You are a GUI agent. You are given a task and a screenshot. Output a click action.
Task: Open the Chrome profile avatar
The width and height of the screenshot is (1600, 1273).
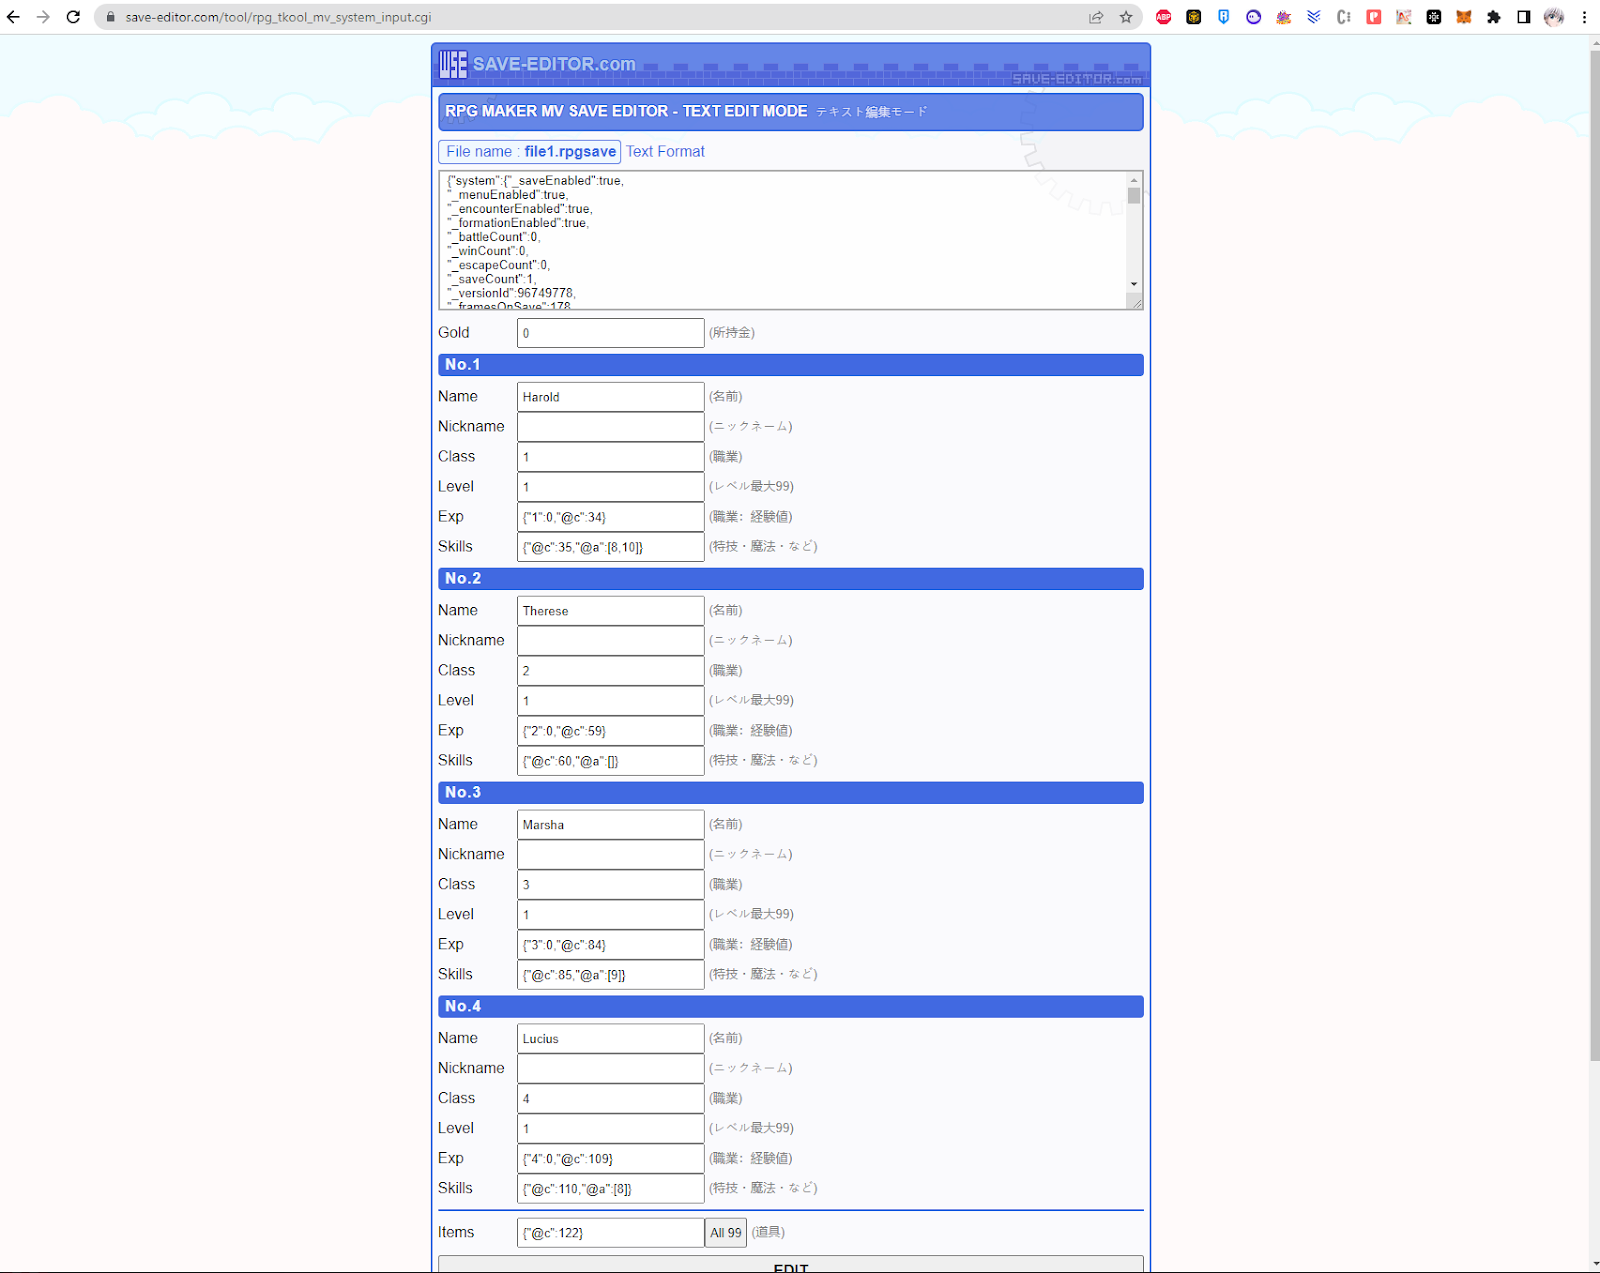(1554, 17)
